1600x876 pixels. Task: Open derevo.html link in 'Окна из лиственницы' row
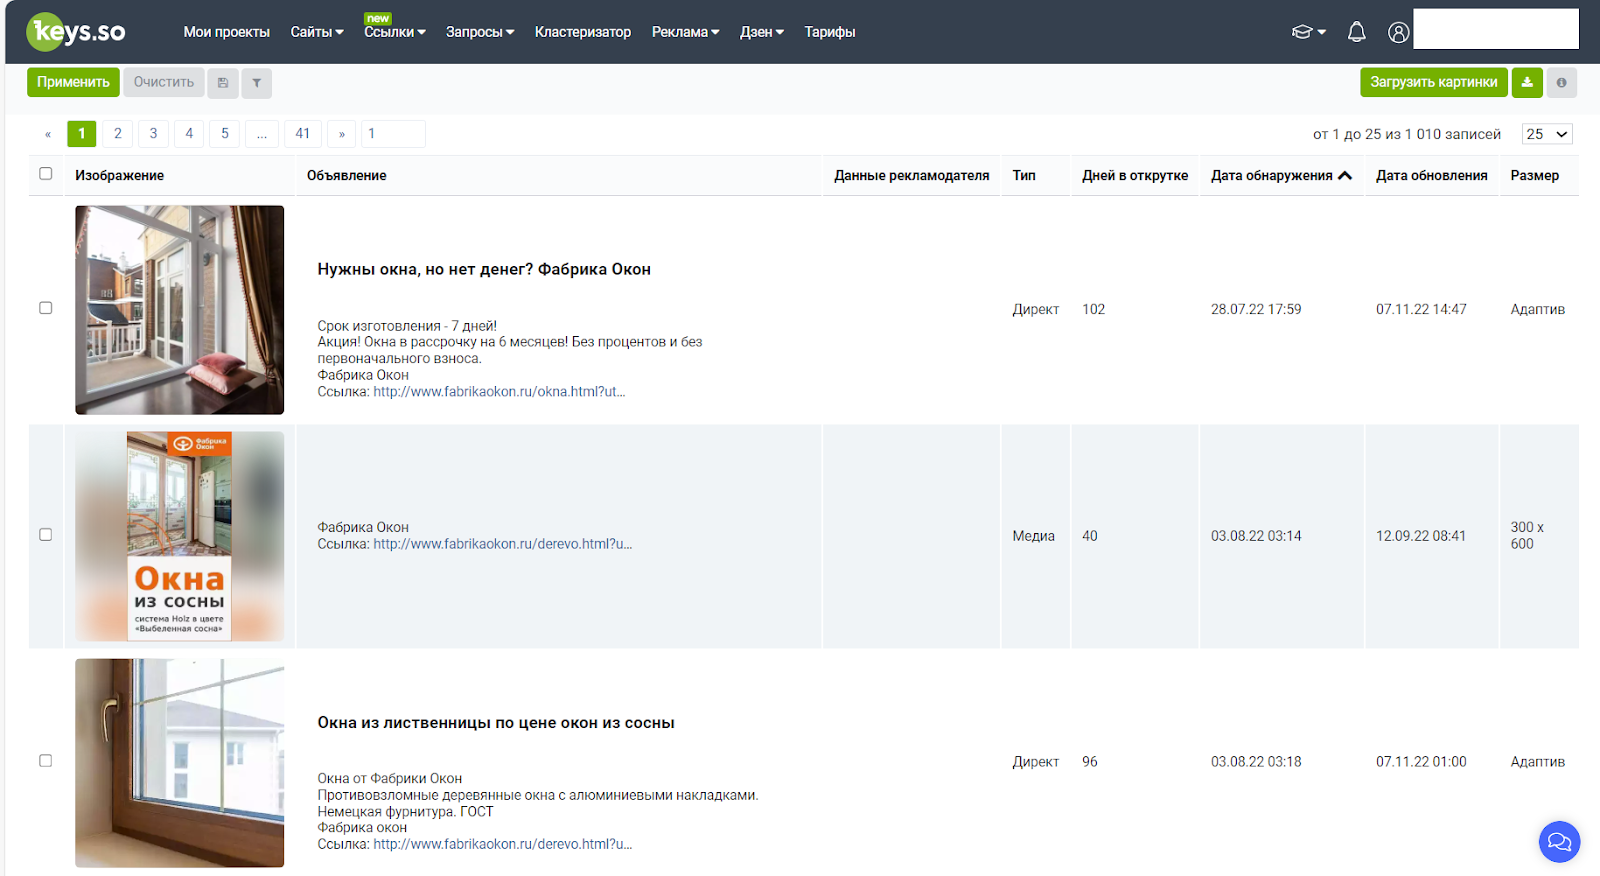tap(503, 844)
